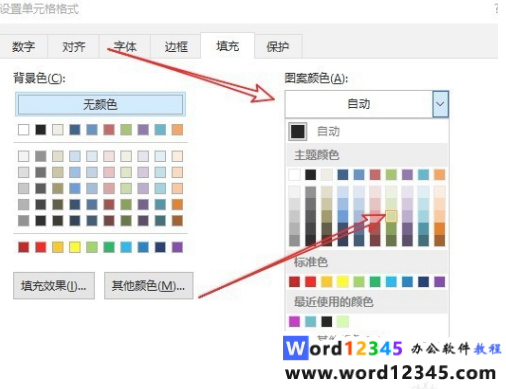The height and width of the screenshot is (389, 506).
Task: Open the 字体 tab
Action: point(125,46)
